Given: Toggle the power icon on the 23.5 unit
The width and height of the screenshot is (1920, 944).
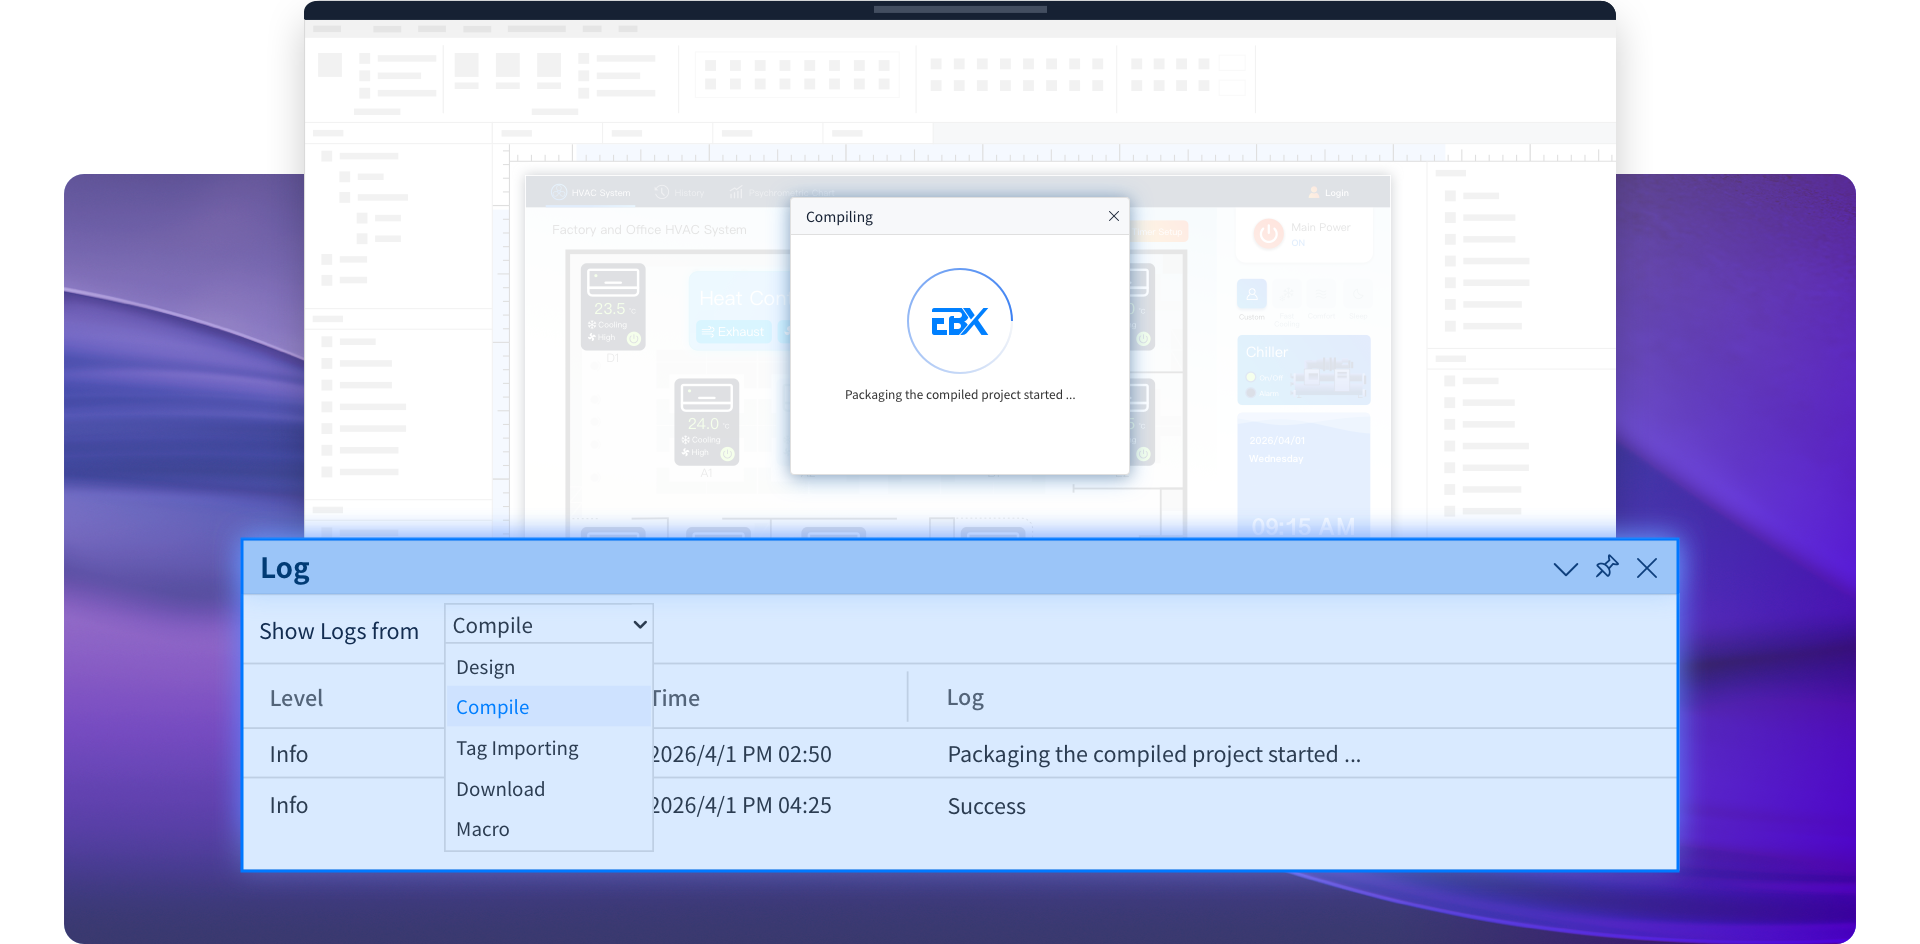Looking at the screenshot, I should coord(634,338).
